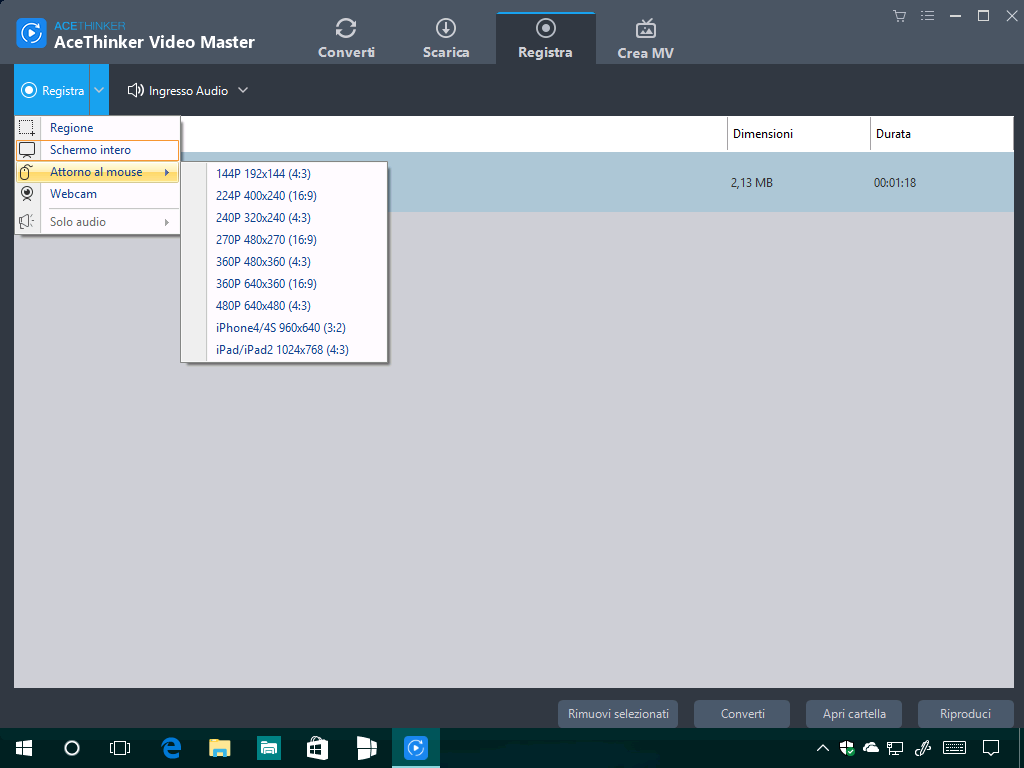Screen dimensions: 1024x768
Task: Open Task View on the taskbar
Action: coord(120,748)
